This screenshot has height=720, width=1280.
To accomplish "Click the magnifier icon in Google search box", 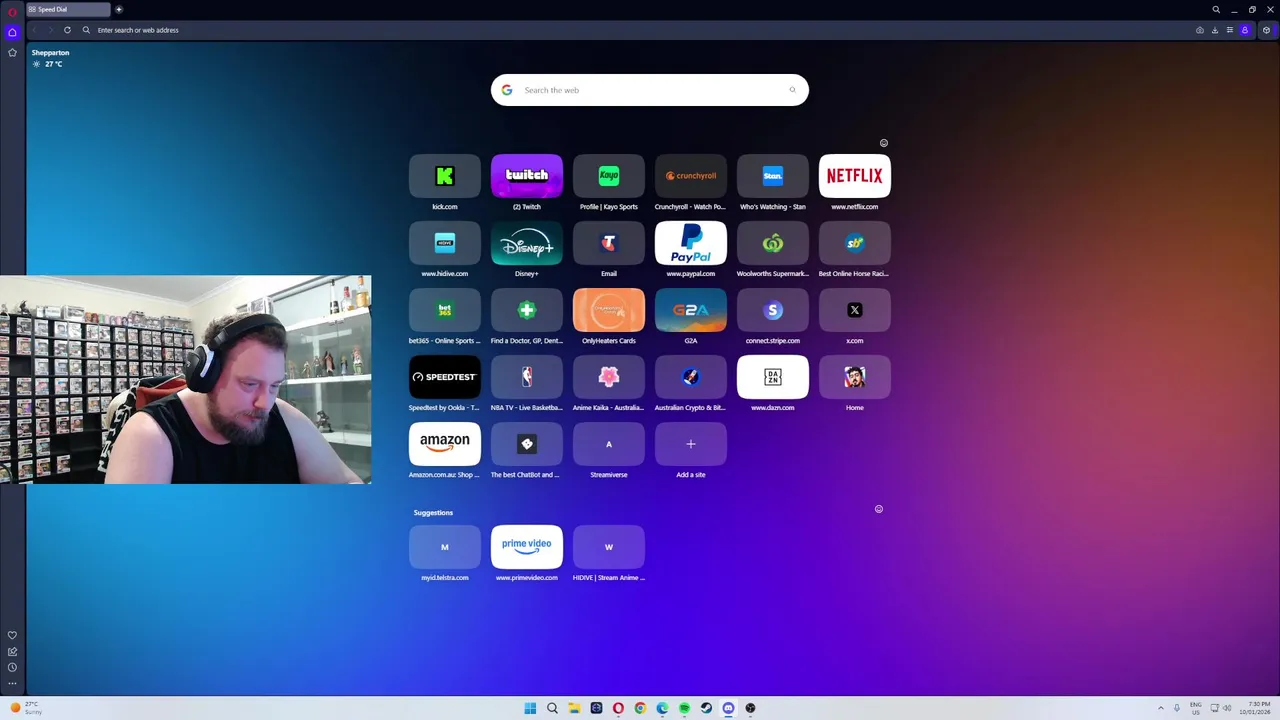I will coord(792,90).
